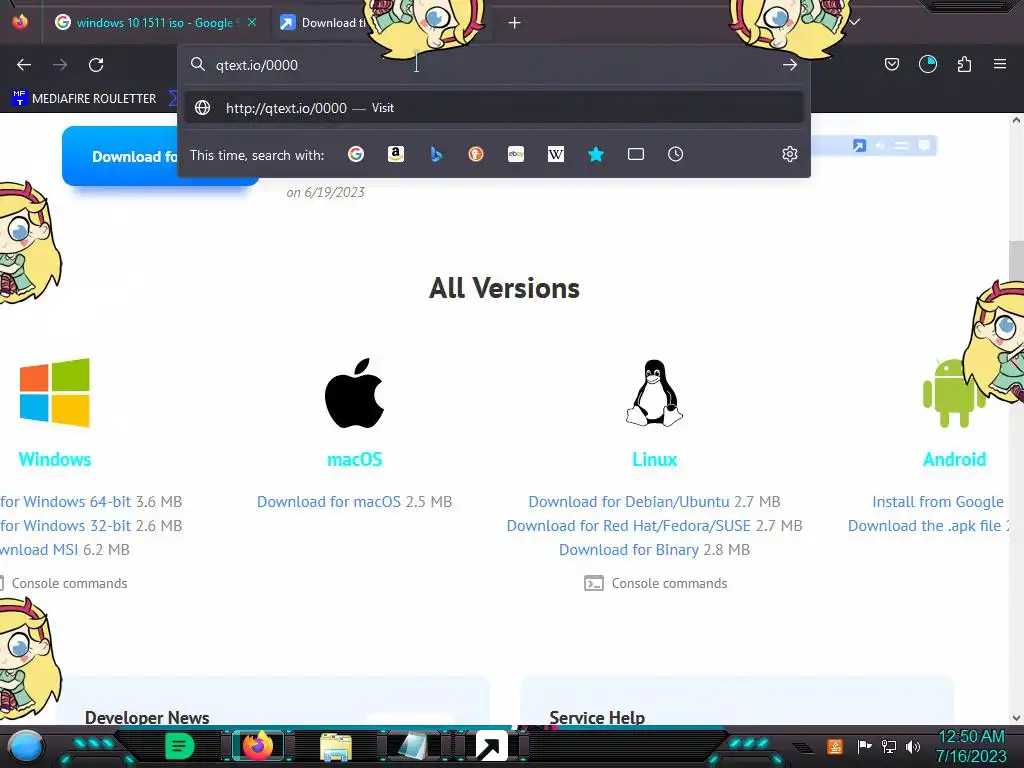Image resolution: width=1024 pixels, height=768 pixels.
Task: Go back to the previous page
Action: tap(24, 65)
